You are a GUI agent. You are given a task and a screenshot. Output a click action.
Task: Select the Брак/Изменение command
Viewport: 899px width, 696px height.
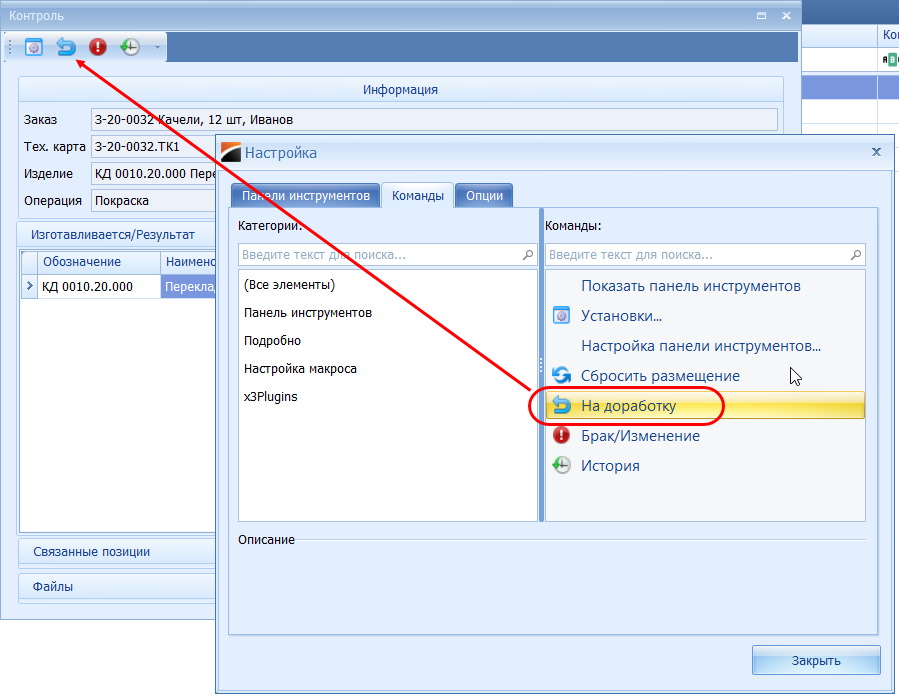tap(640, 436)
